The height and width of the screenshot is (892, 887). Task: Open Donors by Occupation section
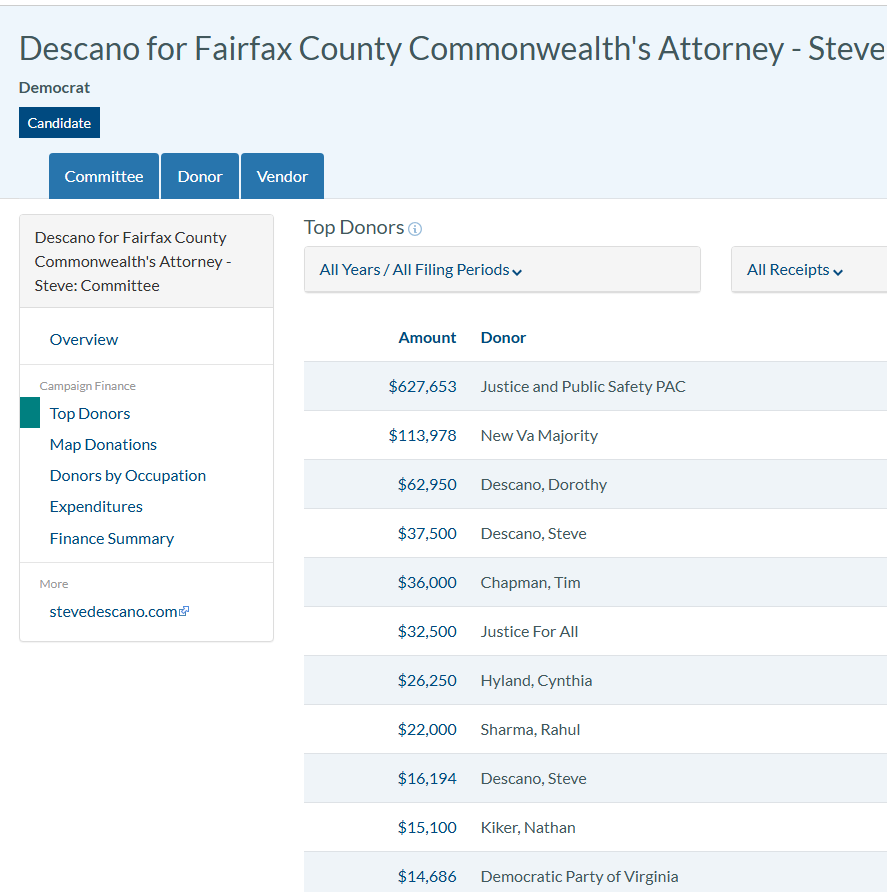[x=127, y=475]
